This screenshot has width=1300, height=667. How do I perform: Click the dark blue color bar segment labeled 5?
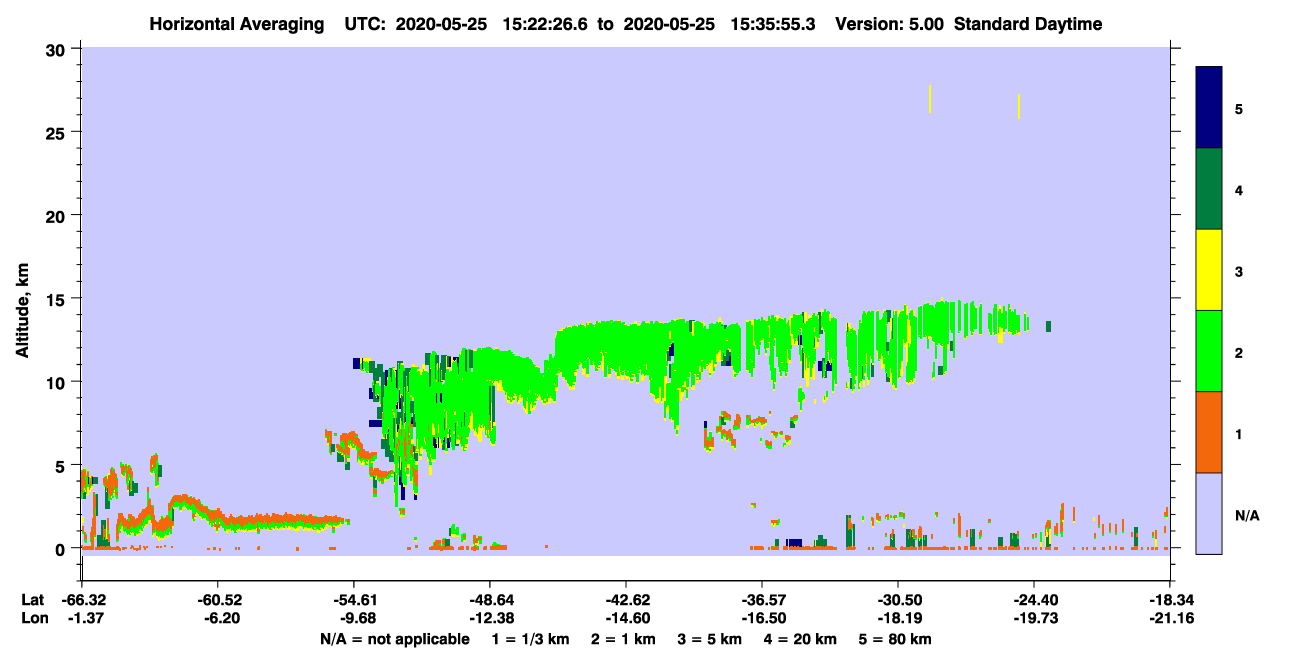click(x=1209, y=107)
